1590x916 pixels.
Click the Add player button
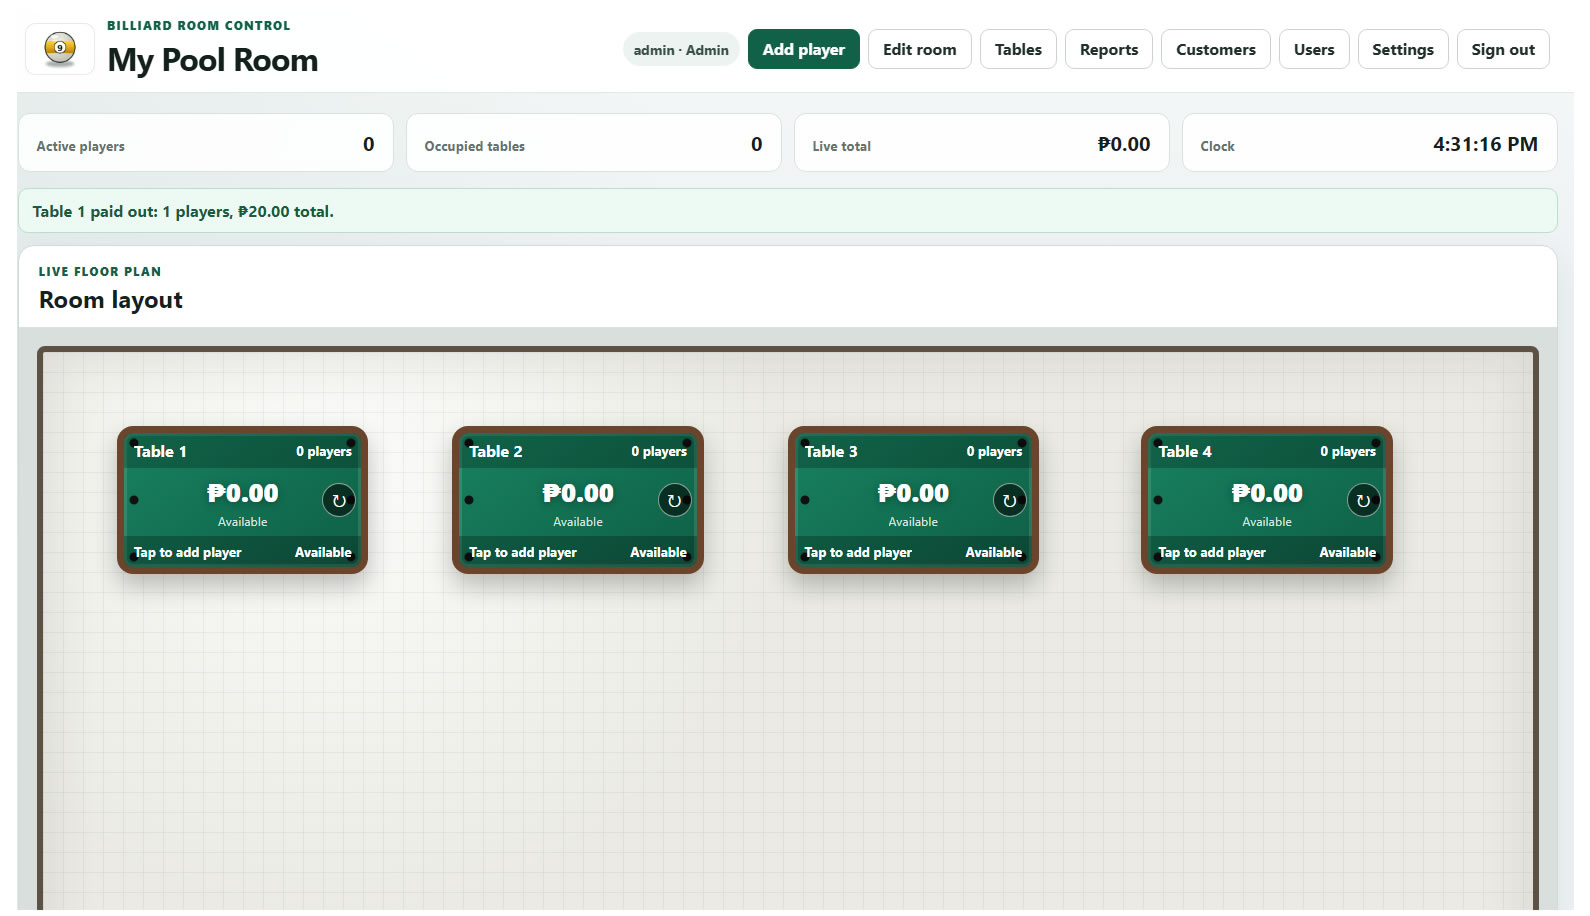click(803, 49)
